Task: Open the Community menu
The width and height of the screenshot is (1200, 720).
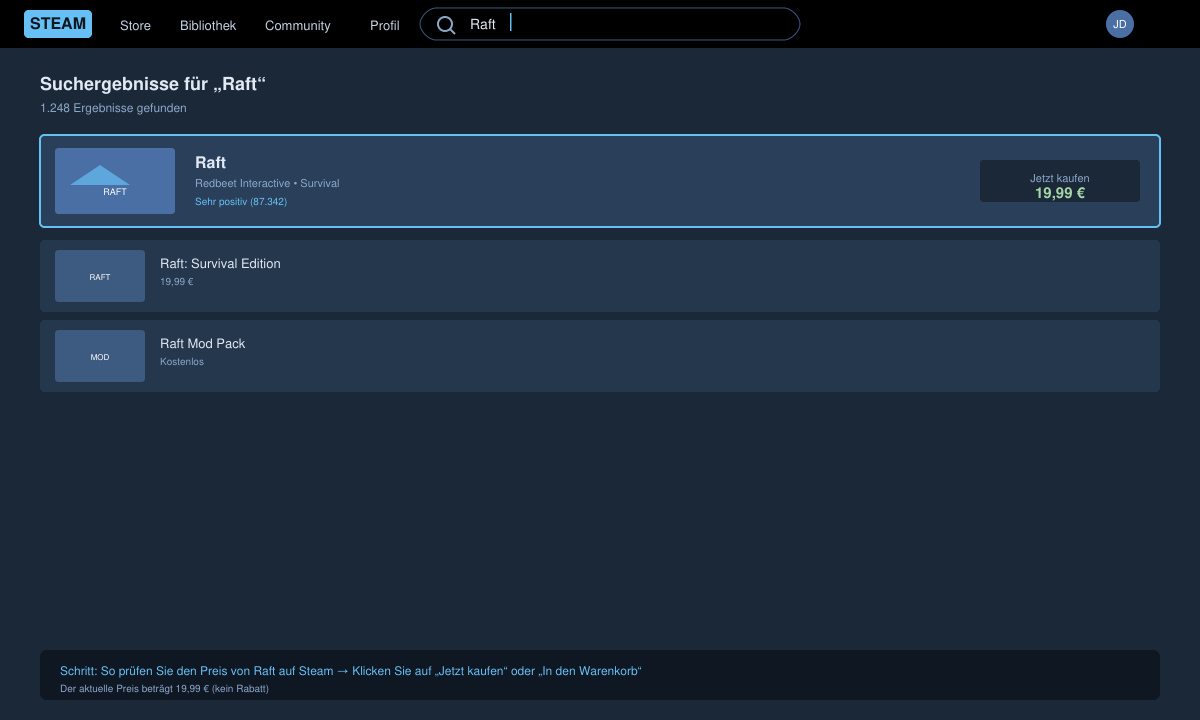Action: tap(297, 25)
